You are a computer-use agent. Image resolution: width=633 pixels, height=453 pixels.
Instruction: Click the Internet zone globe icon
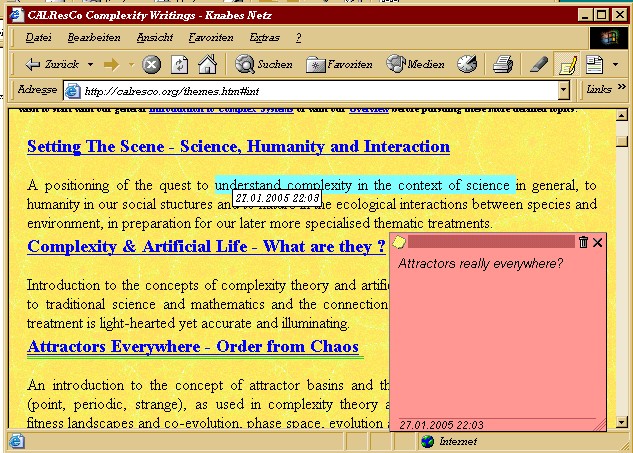[x=427, y=441]
